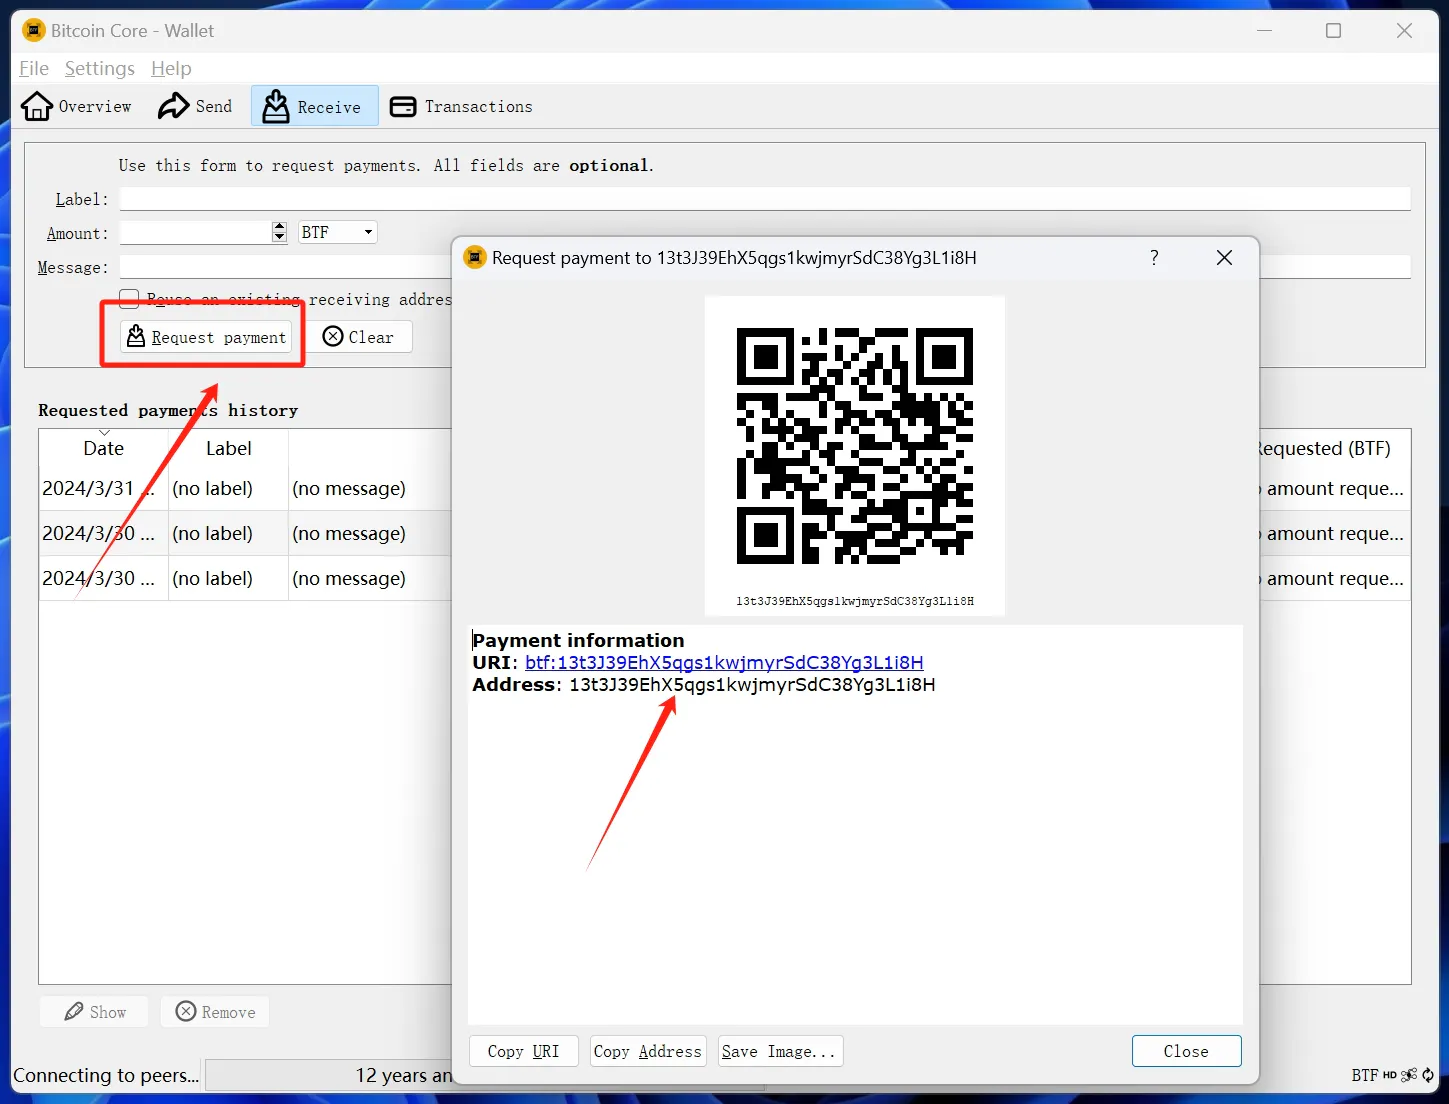Focus the Label input field
This screenshot has height=1104, width=1449.
pos(765,199)
